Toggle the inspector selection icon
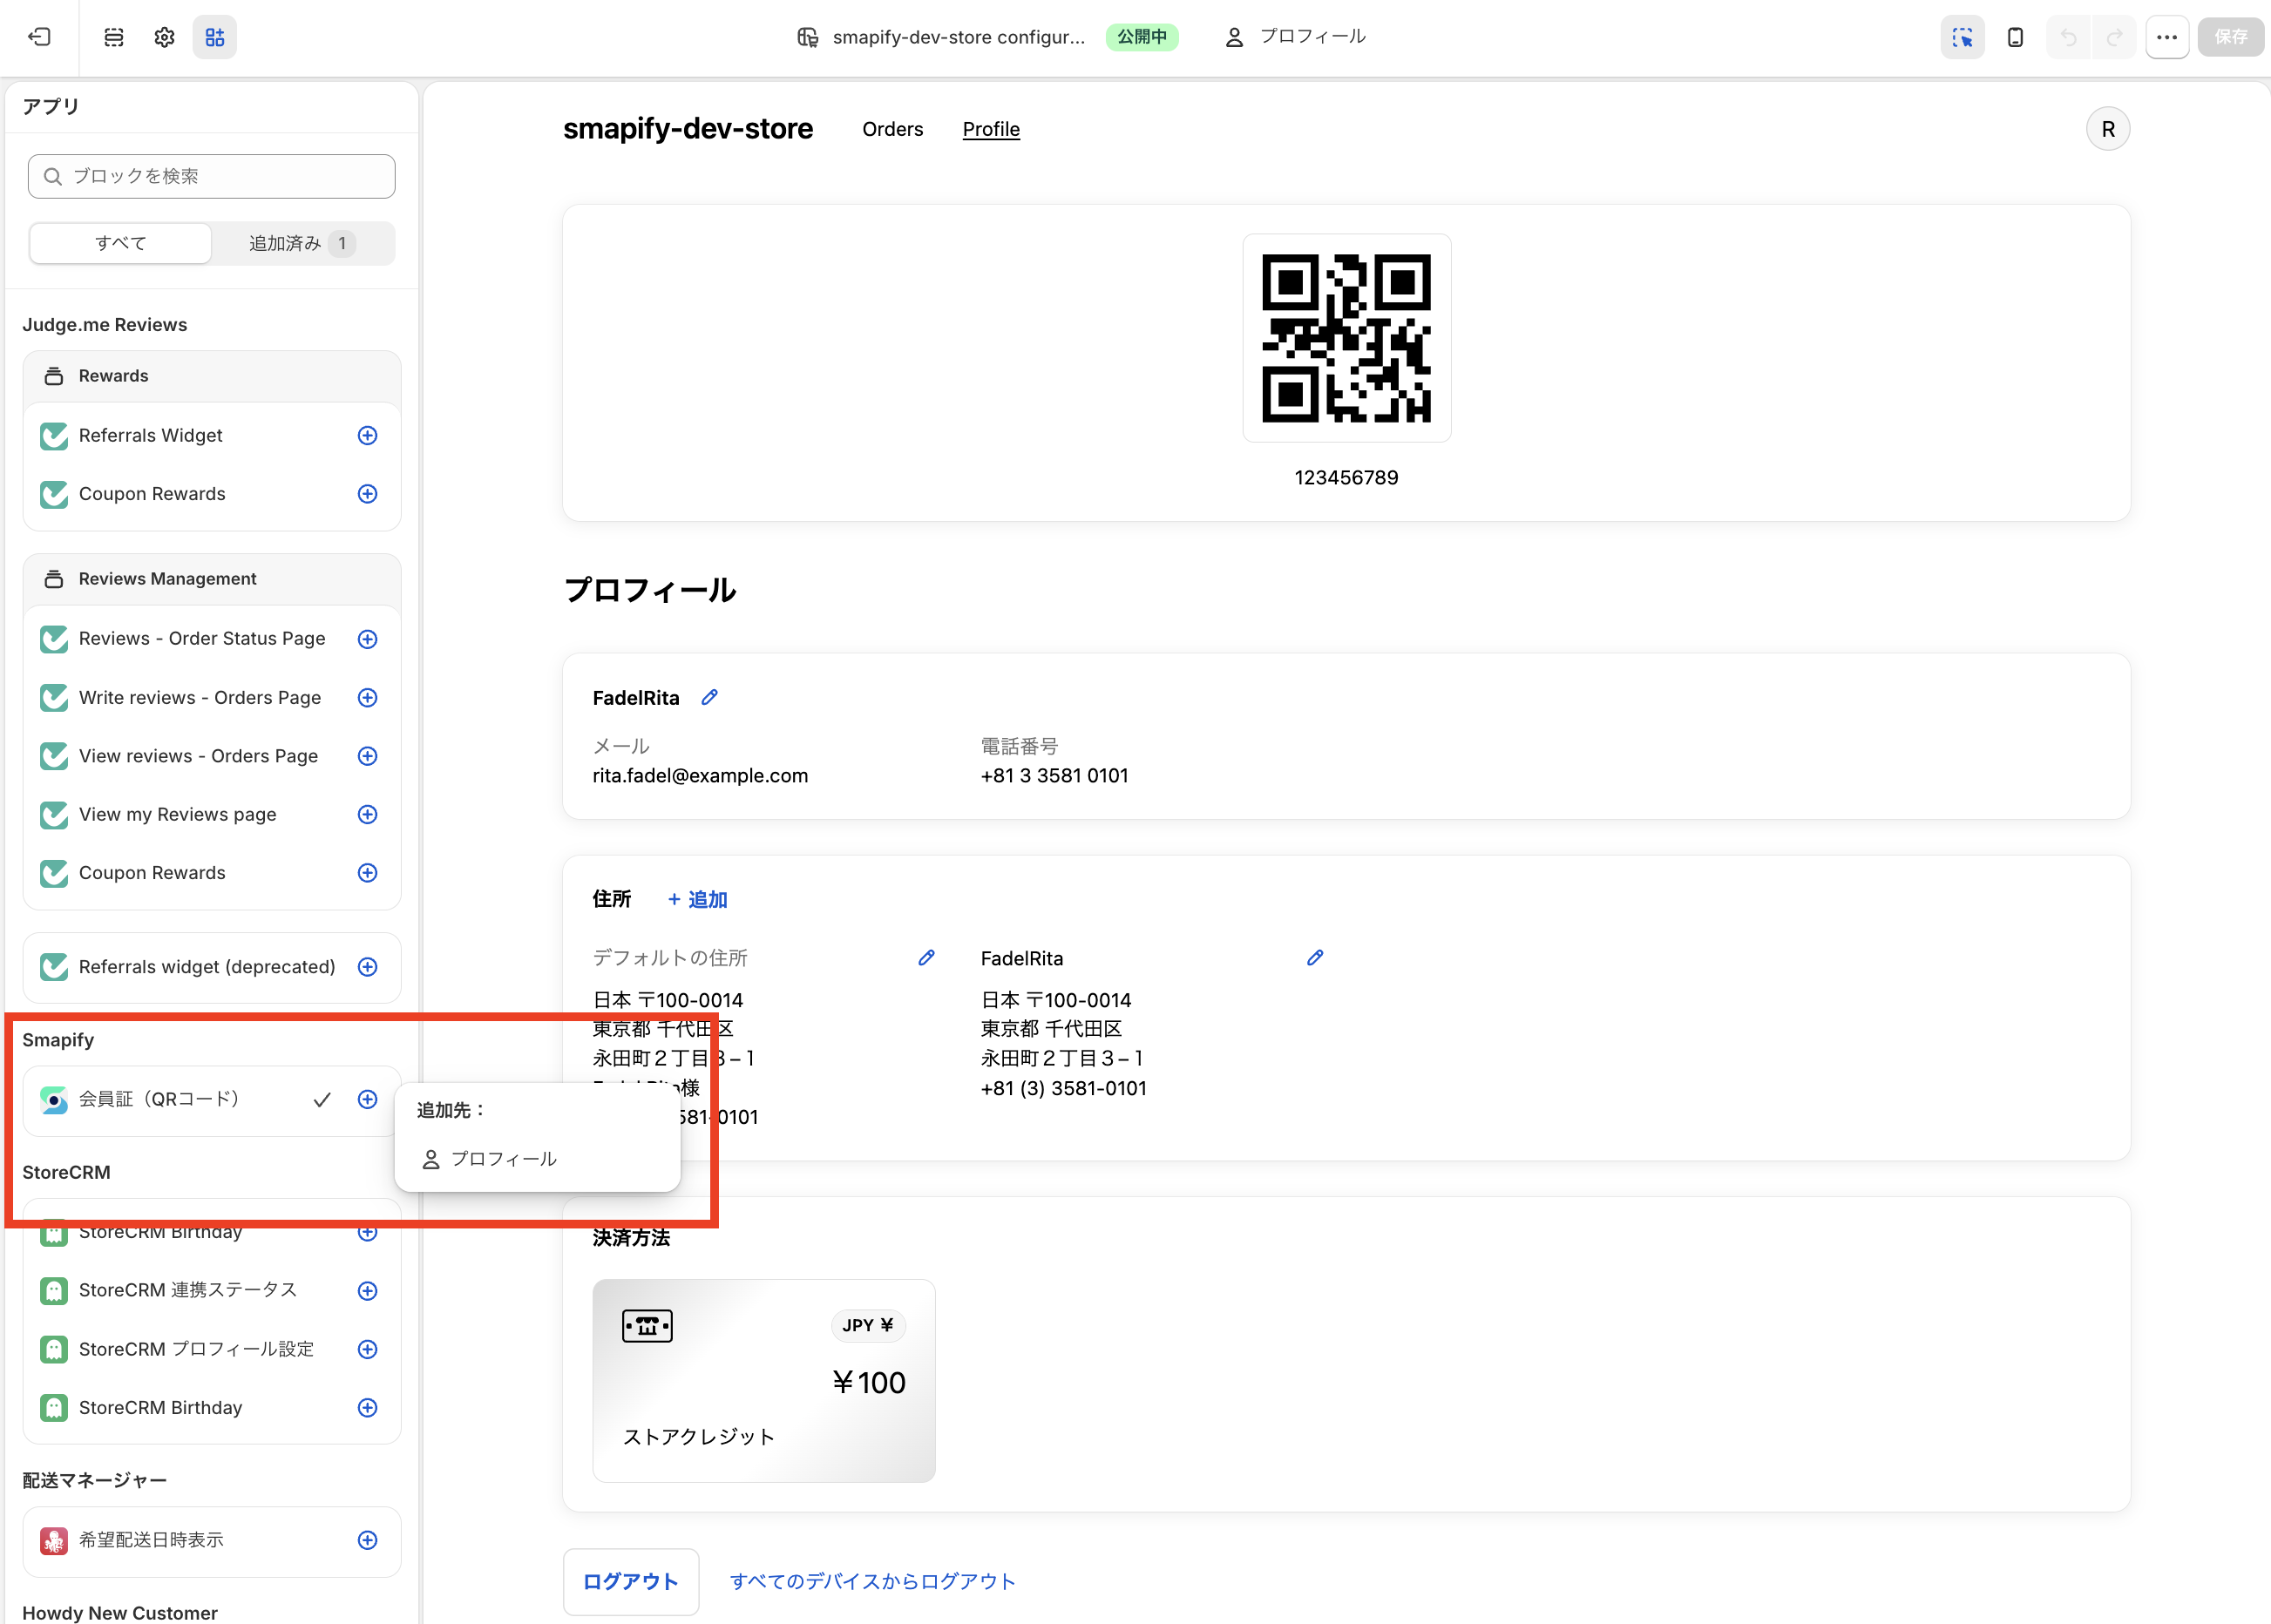Image resolution: width=2271 pixels, height=1624 pixels. point(1963,37)
